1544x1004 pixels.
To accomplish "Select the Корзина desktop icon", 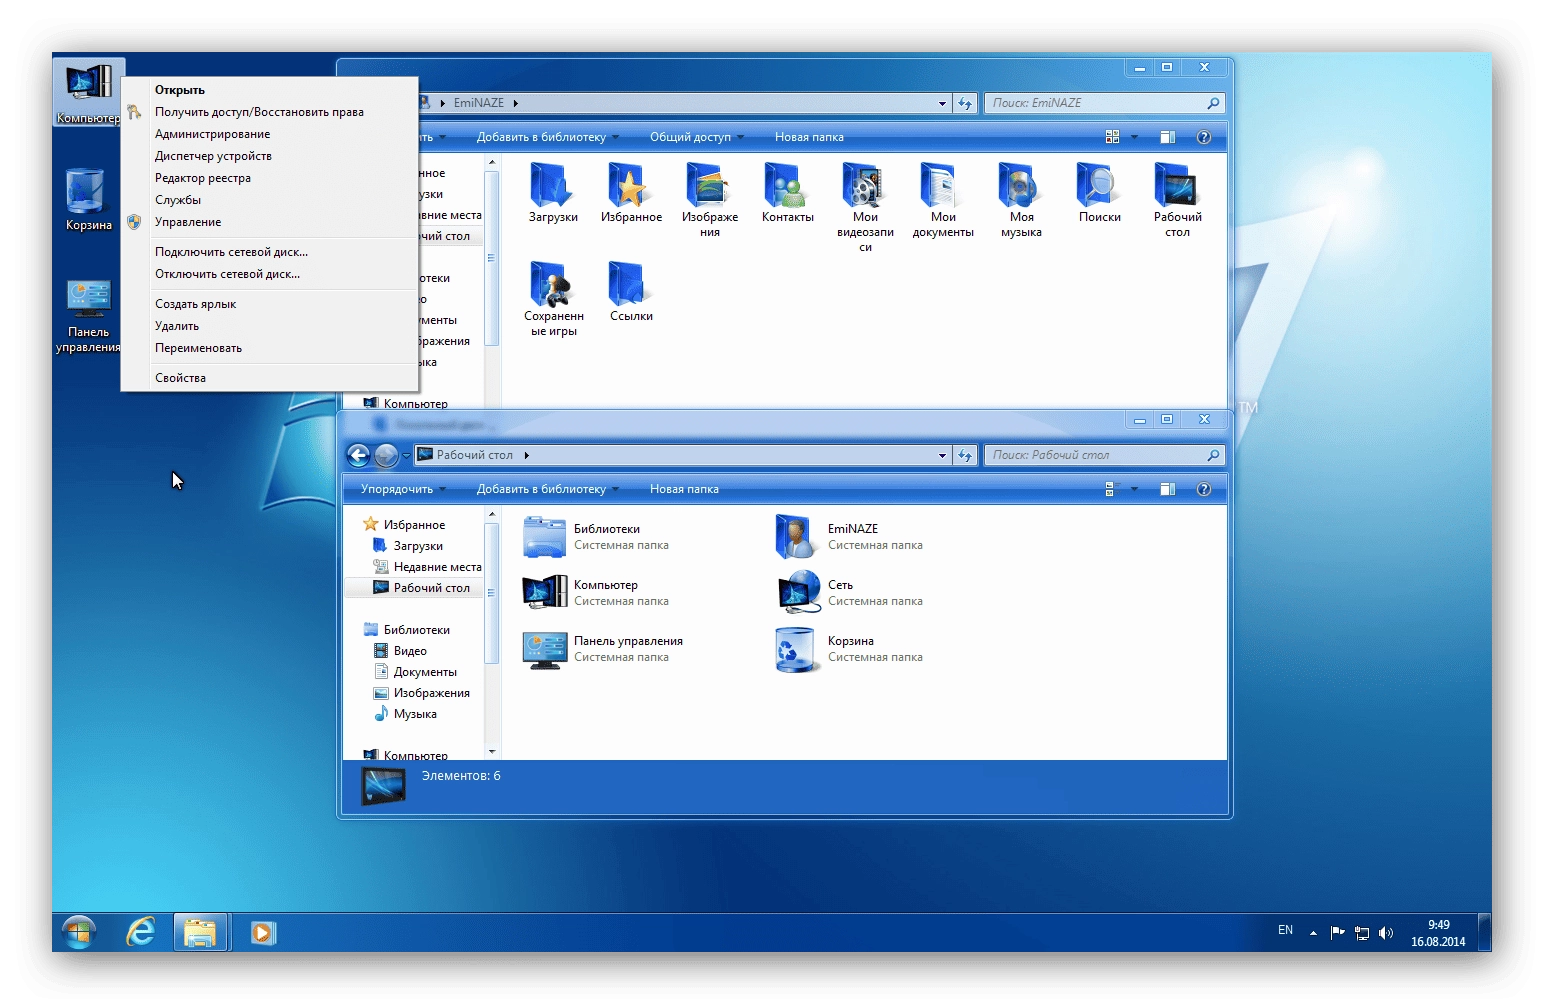I will pyautogui.click(x=88, y=200).
